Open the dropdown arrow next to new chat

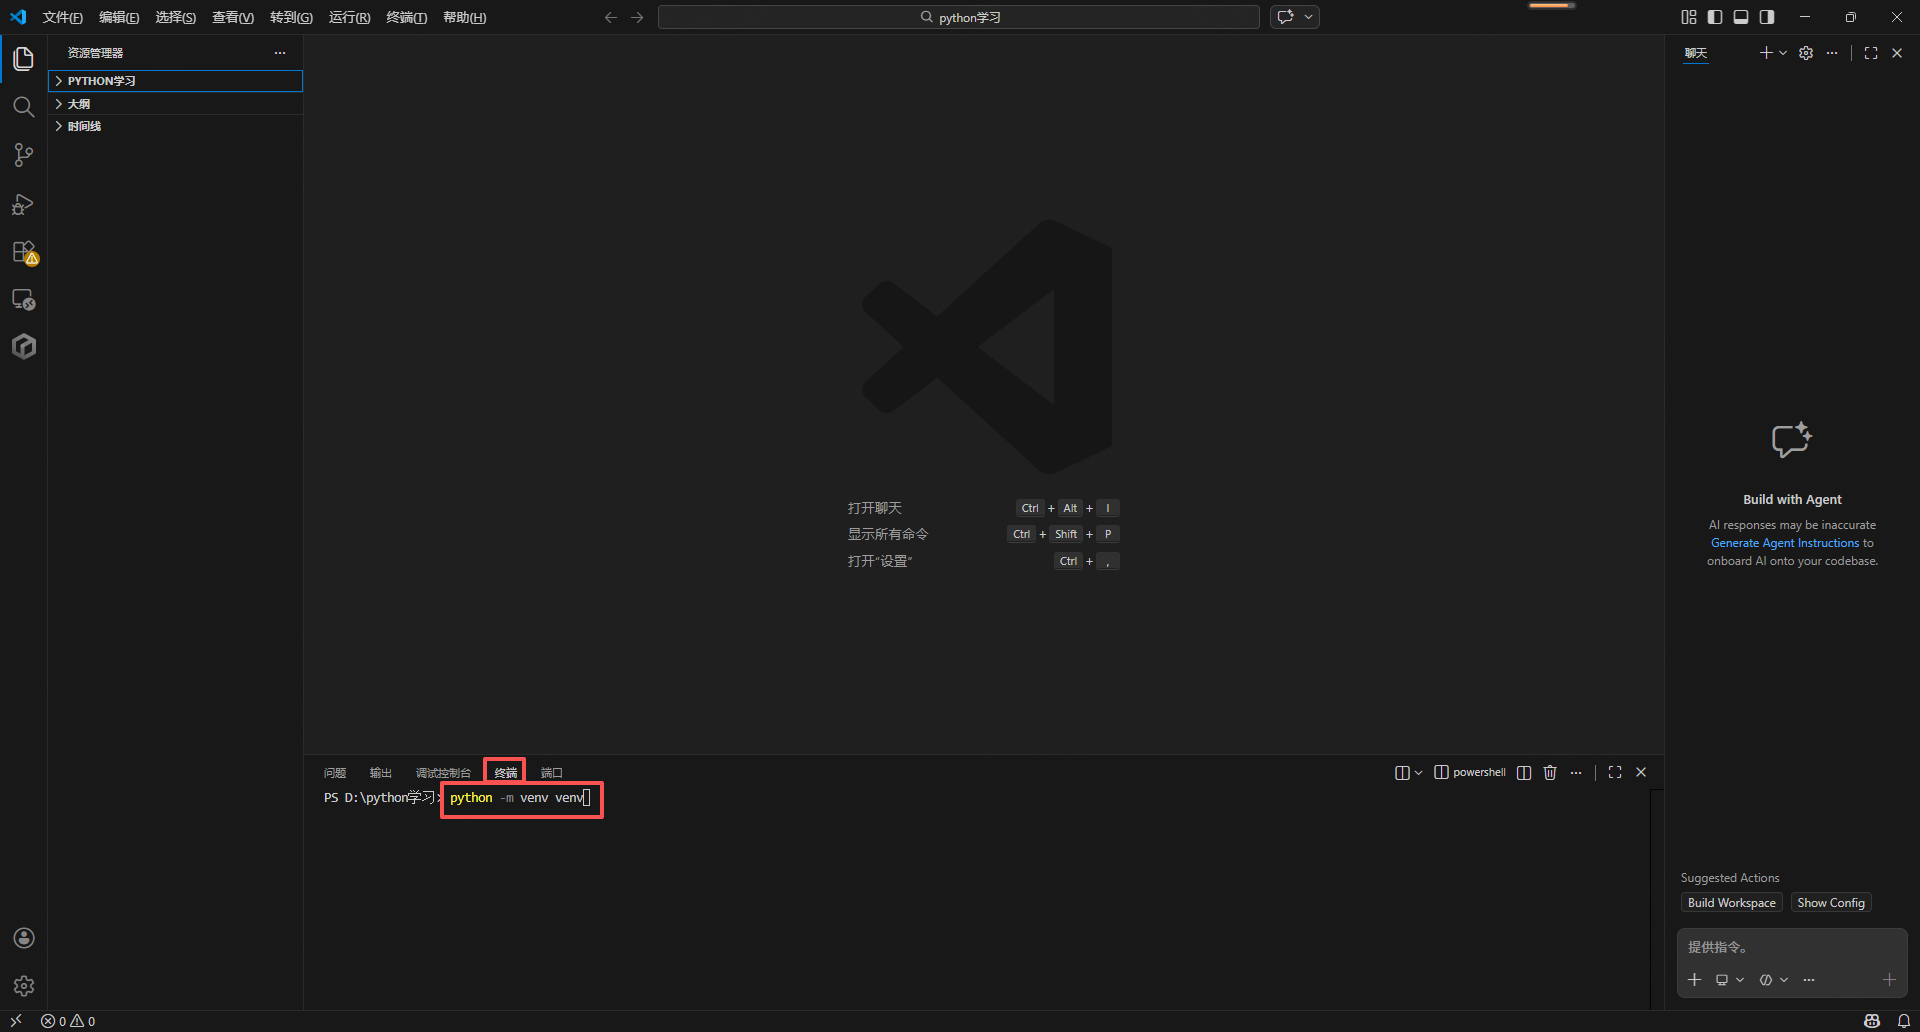pyautogui.click(x=1783, y=53)
